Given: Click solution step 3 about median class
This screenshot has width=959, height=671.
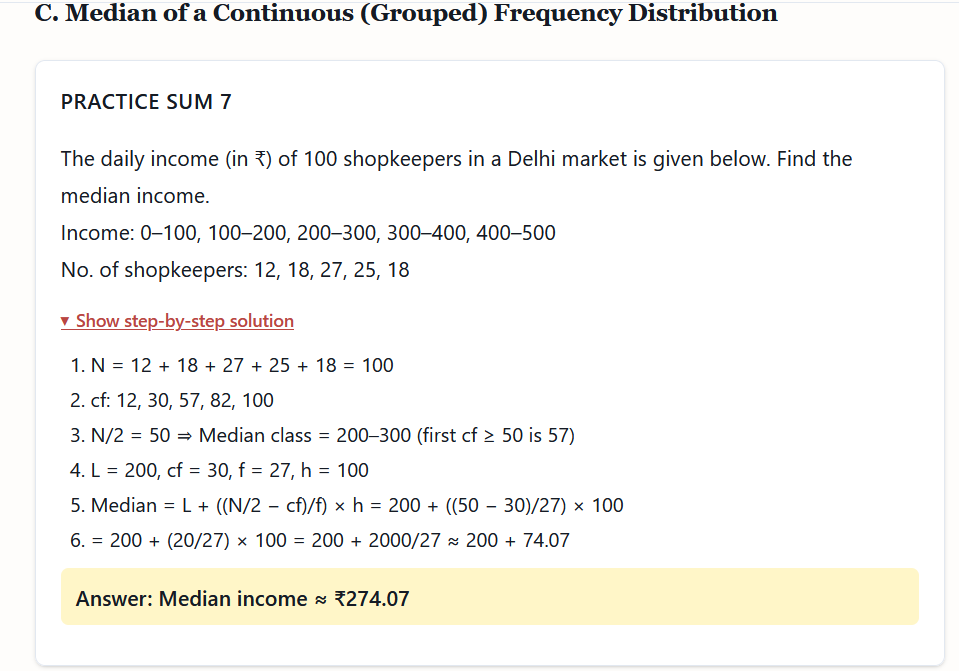Looking at the screenshot, I should pos(322,435).
